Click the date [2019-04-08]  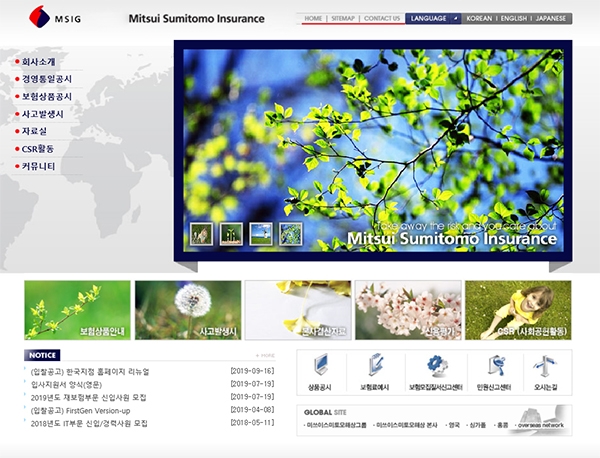(253, 410)
